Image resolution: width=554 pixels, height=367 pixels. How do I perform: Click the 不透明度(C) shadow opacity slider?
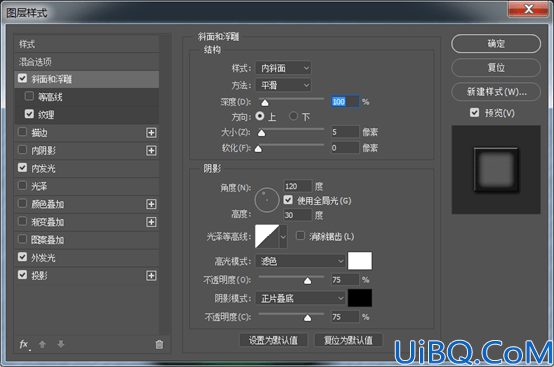[307, 318]
